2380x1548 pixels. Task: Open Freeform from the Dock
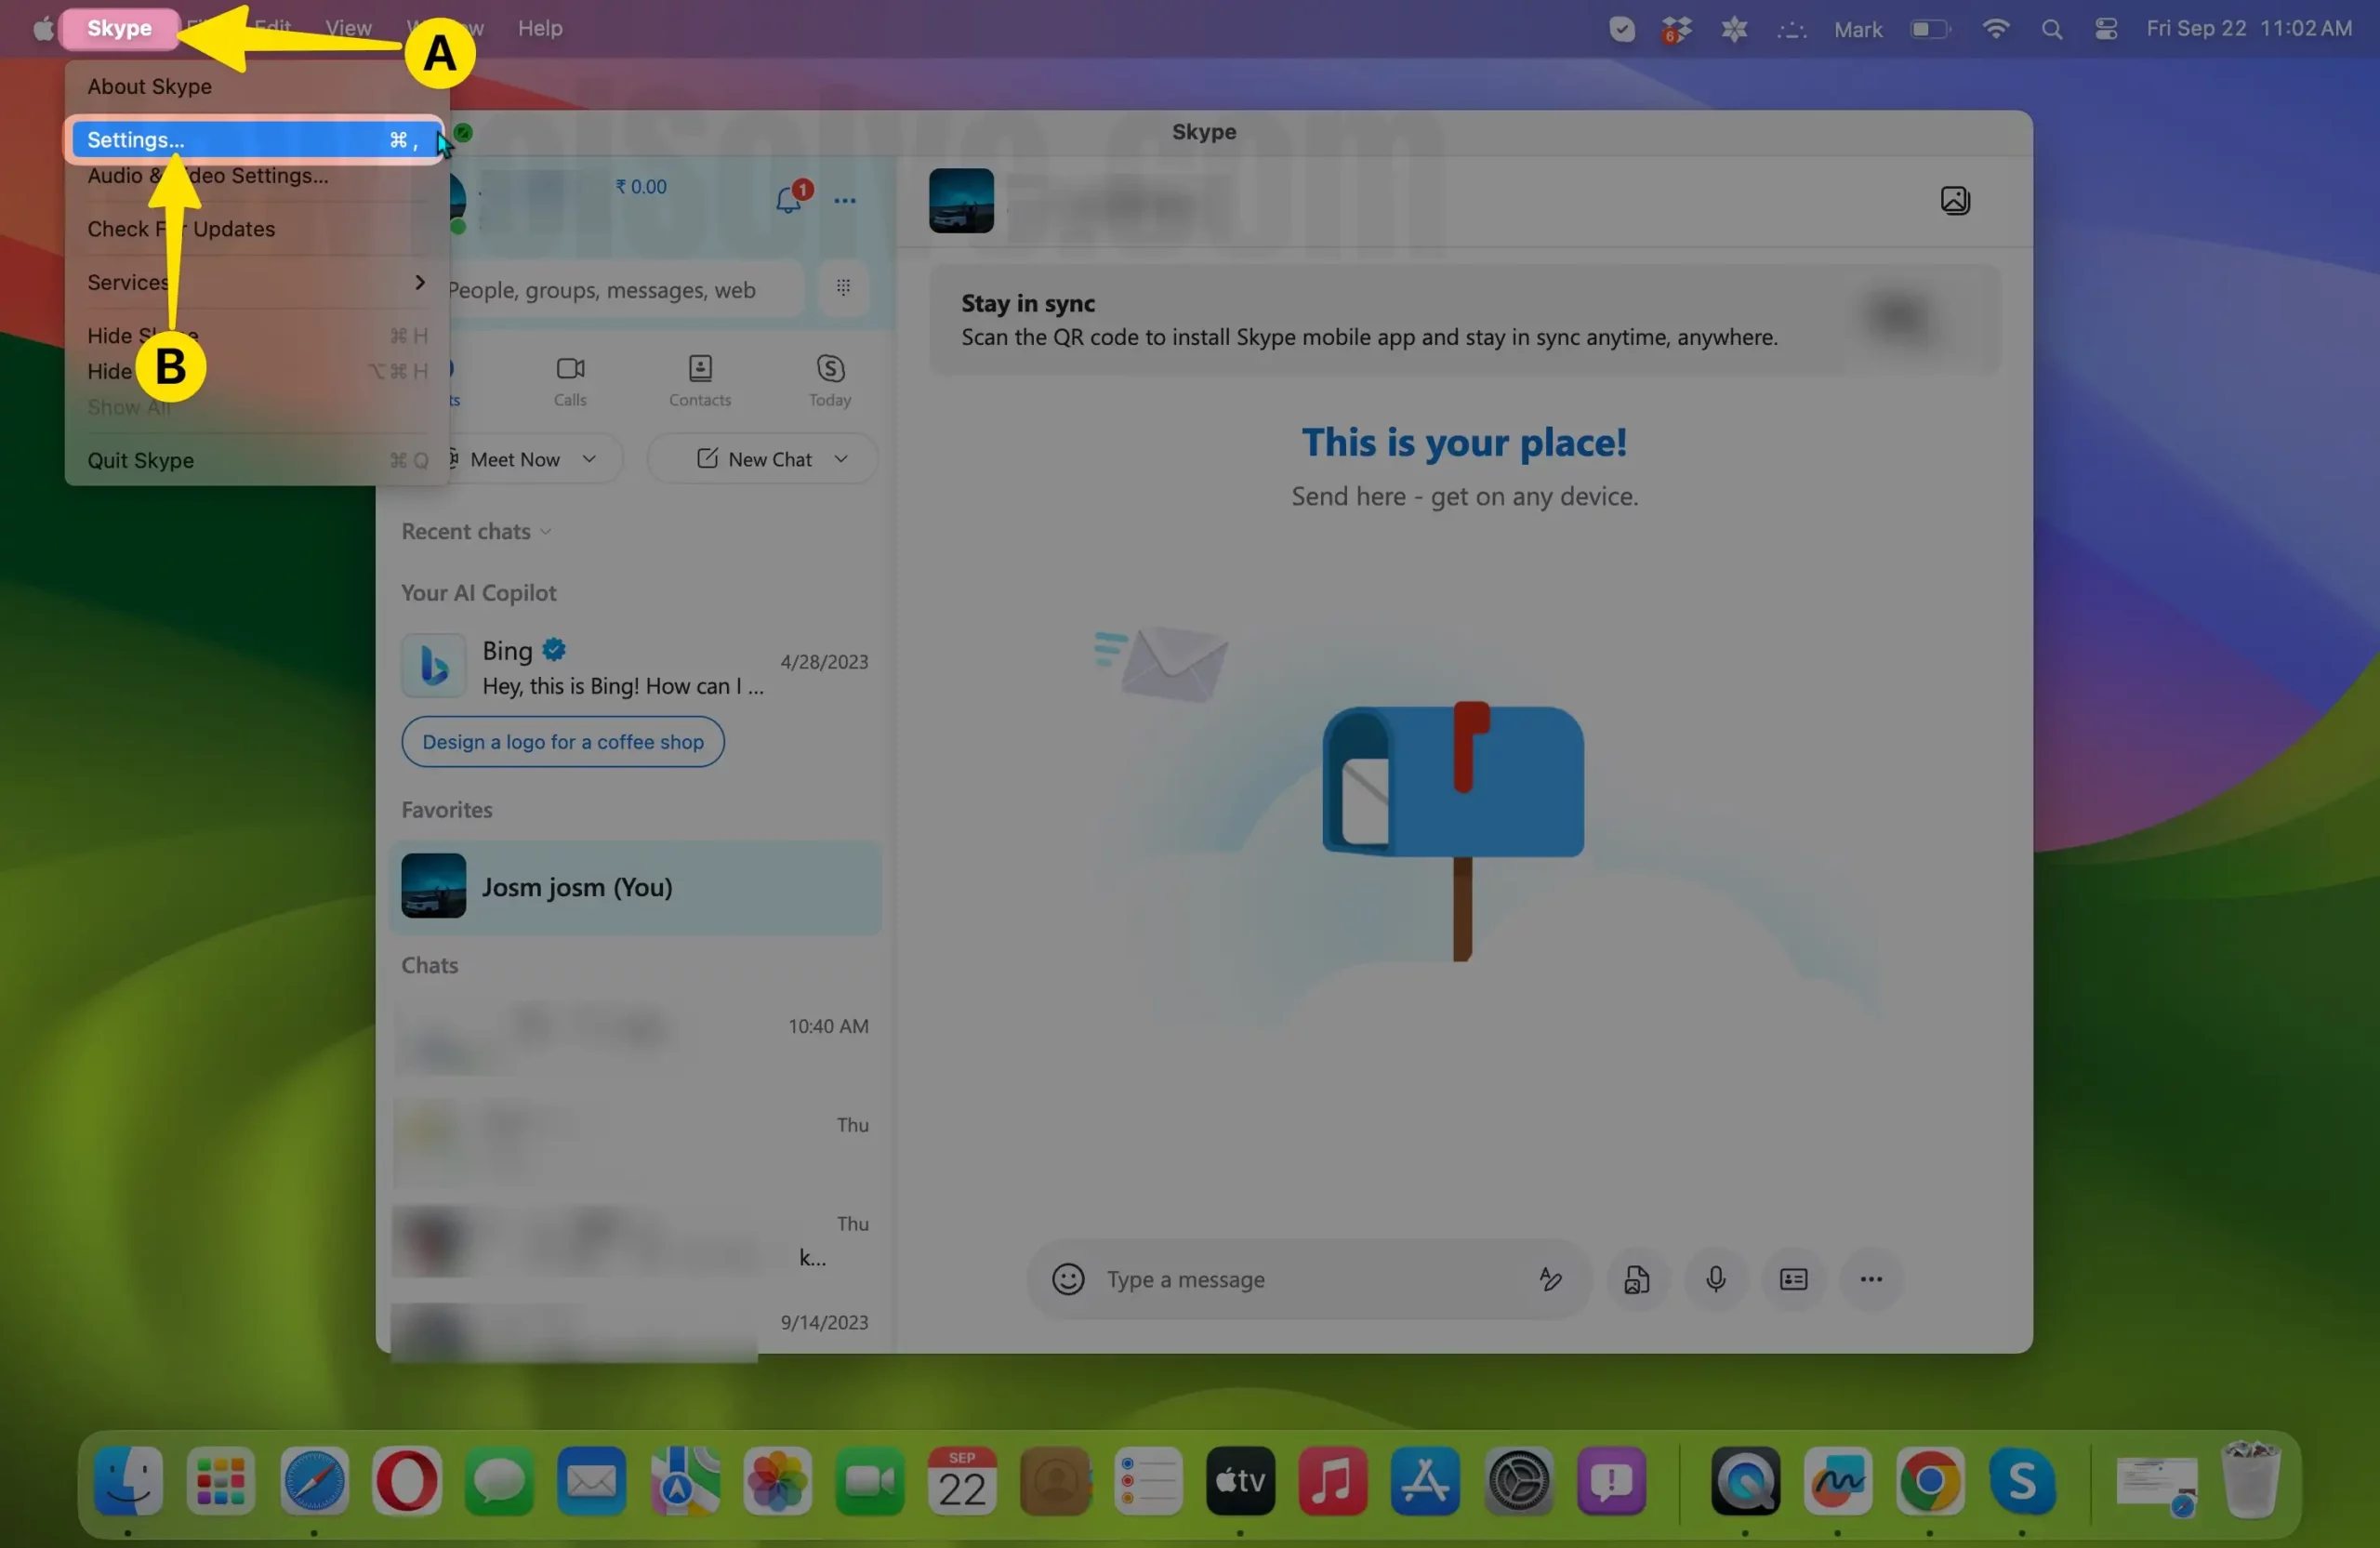1838,1480
